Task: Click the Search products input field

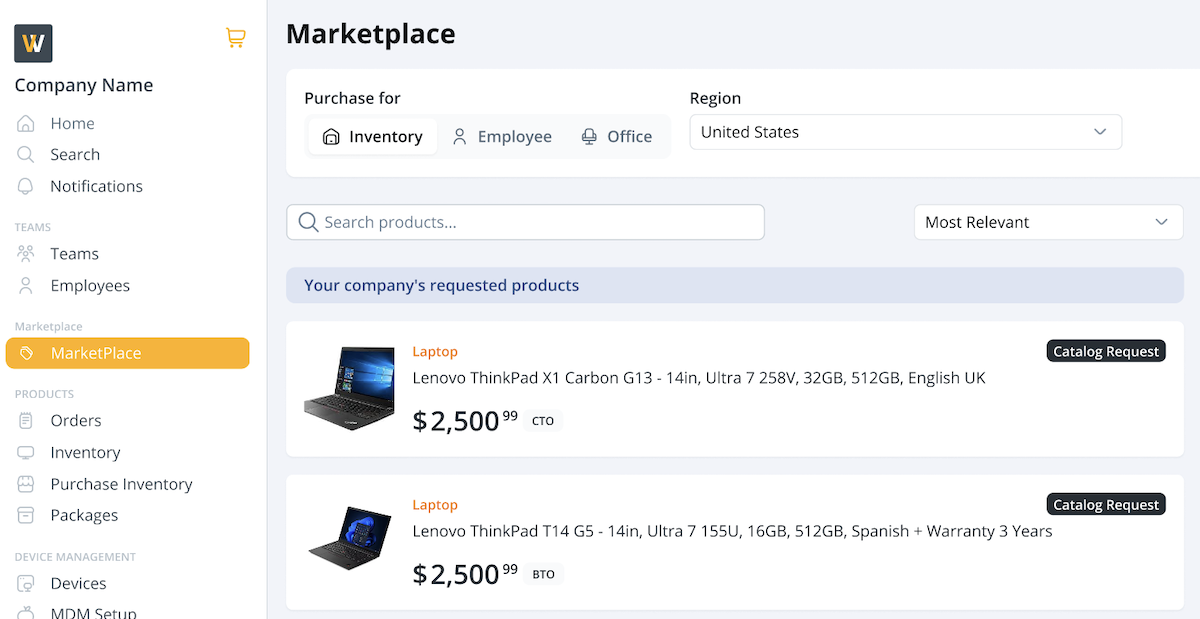Action: pos(525,222)
